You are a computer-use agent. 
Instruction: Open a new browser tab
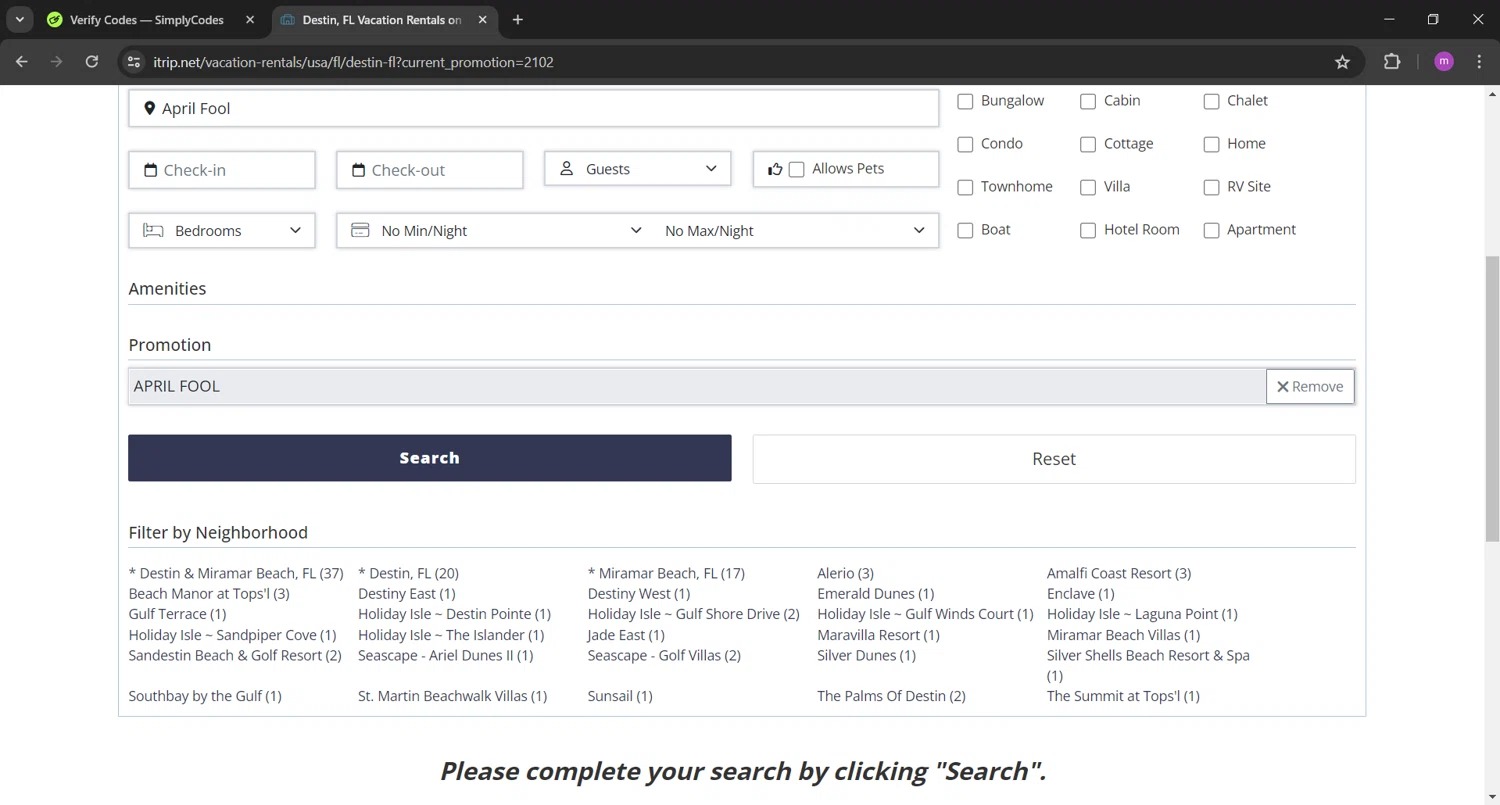[517, 20]
